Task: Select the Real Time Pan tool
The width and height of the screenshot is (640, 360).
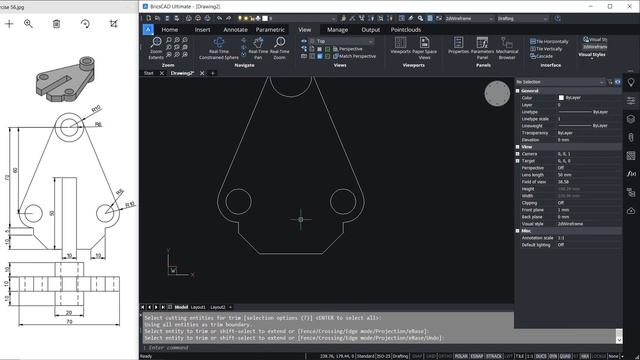Action: tap(258, 48)
